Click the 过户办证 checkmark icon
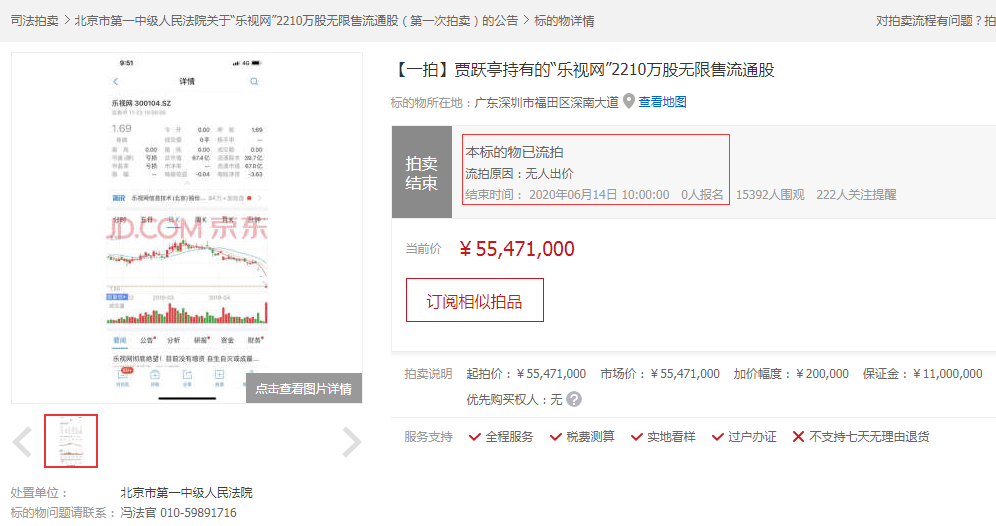 (718, 437)
